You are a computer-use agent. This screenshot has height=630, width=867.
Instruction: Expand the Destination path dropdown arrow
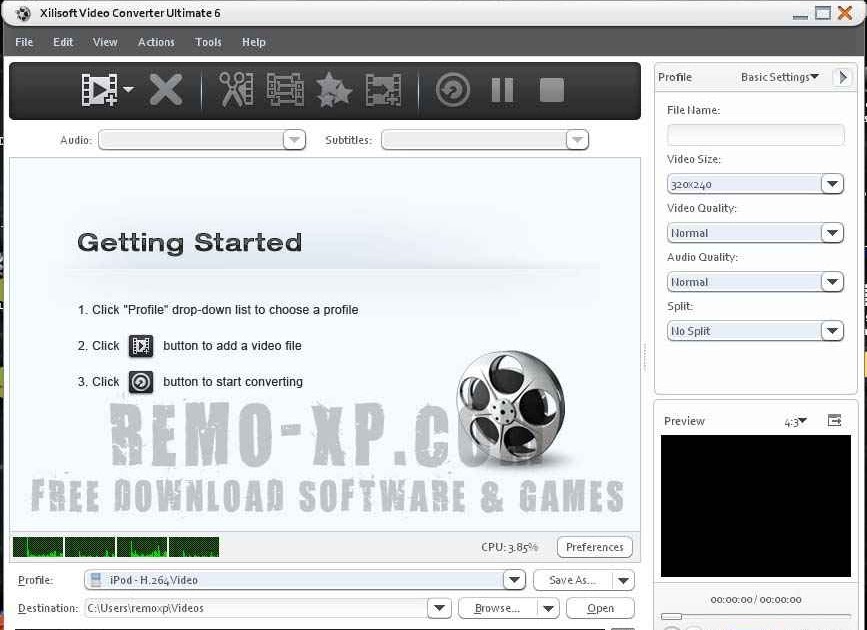440,608
